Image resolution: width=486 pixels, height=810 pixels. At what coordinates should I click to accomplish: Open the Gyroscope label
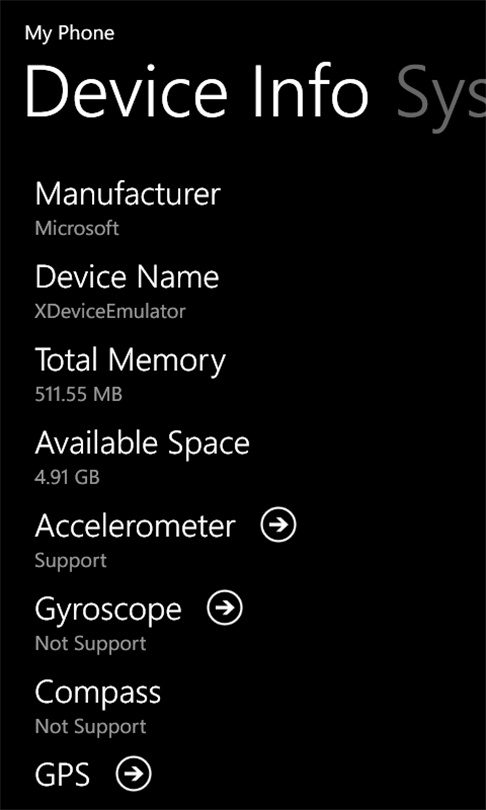pyautogui.click(x=108, y=610)
